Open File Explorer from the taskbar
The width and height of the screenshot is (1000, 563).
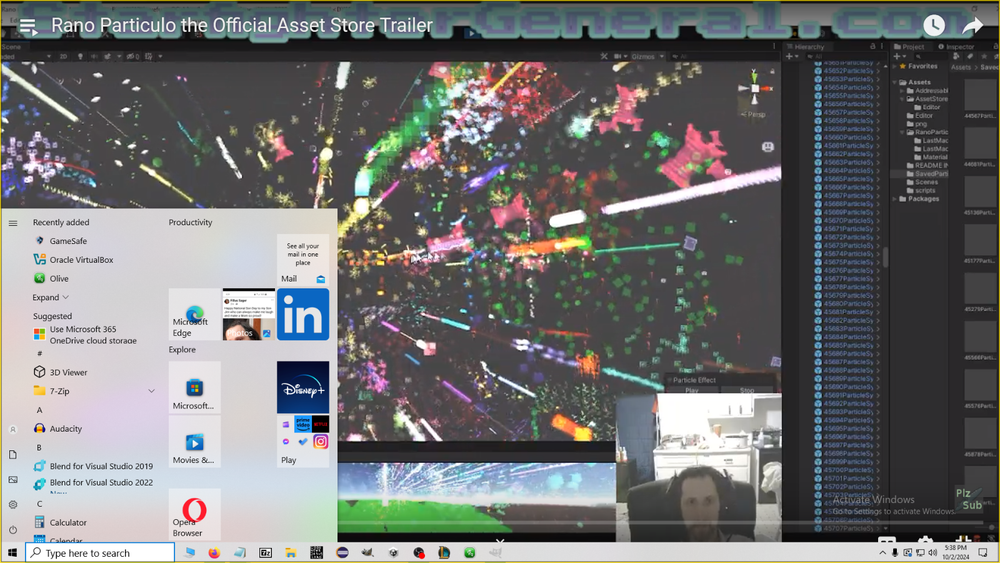(x=291, y=553)
